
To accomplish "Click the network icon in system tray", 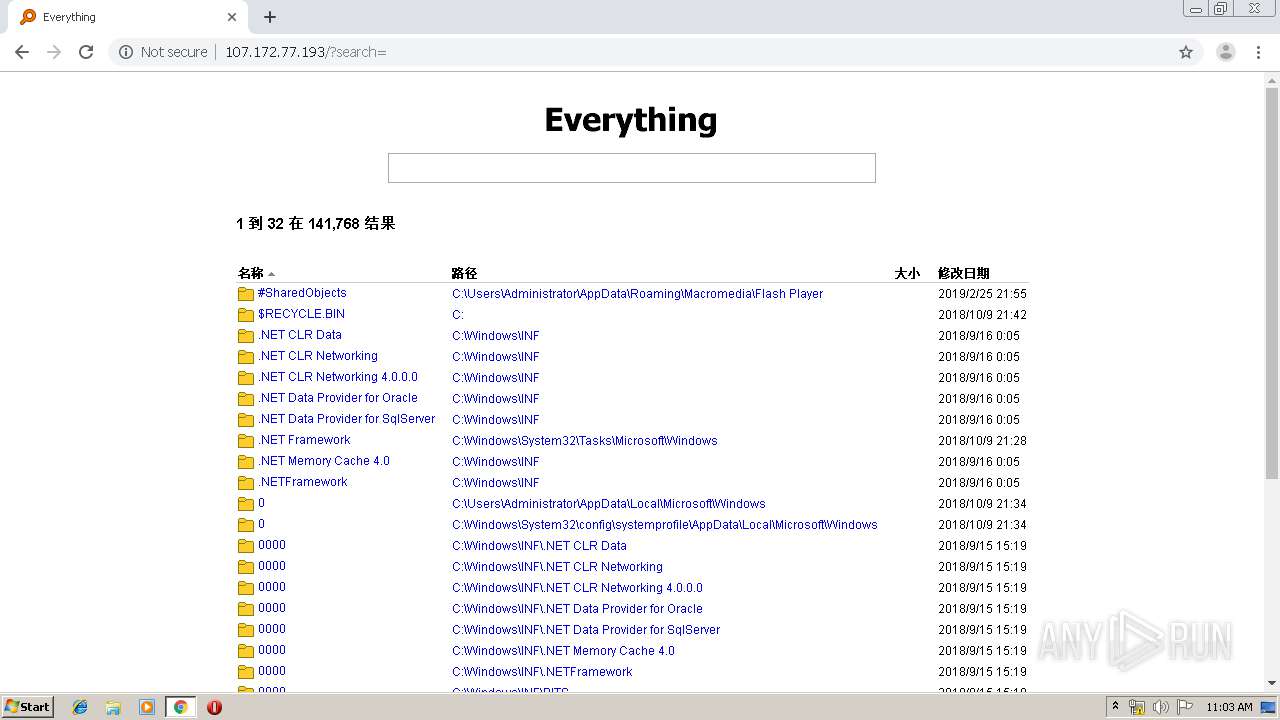I will tap(1137, 707).
